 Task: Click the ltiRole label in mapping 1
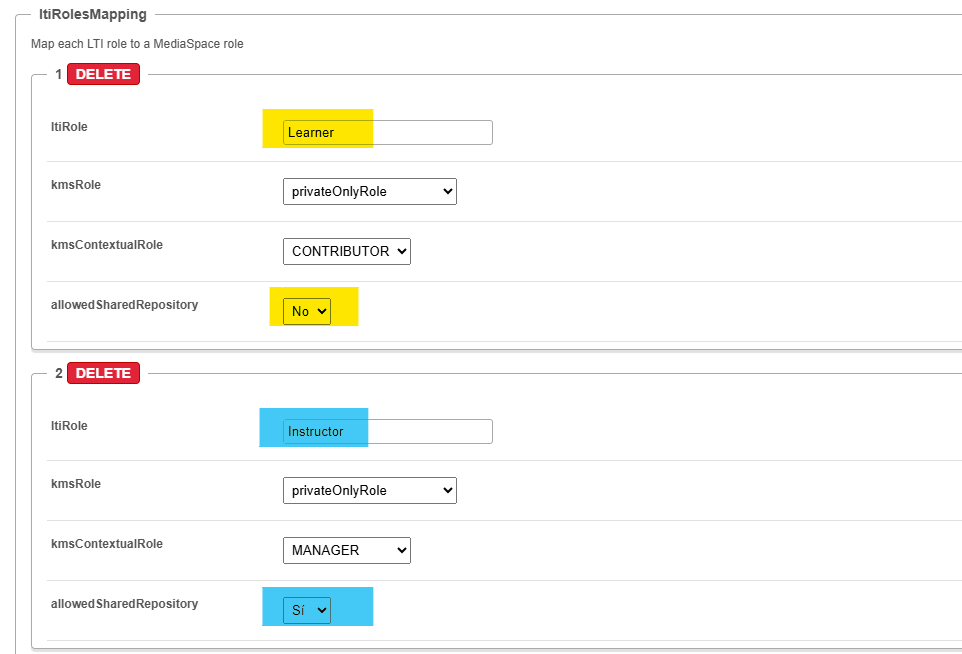pyautogui.click(x=69, y=127)
